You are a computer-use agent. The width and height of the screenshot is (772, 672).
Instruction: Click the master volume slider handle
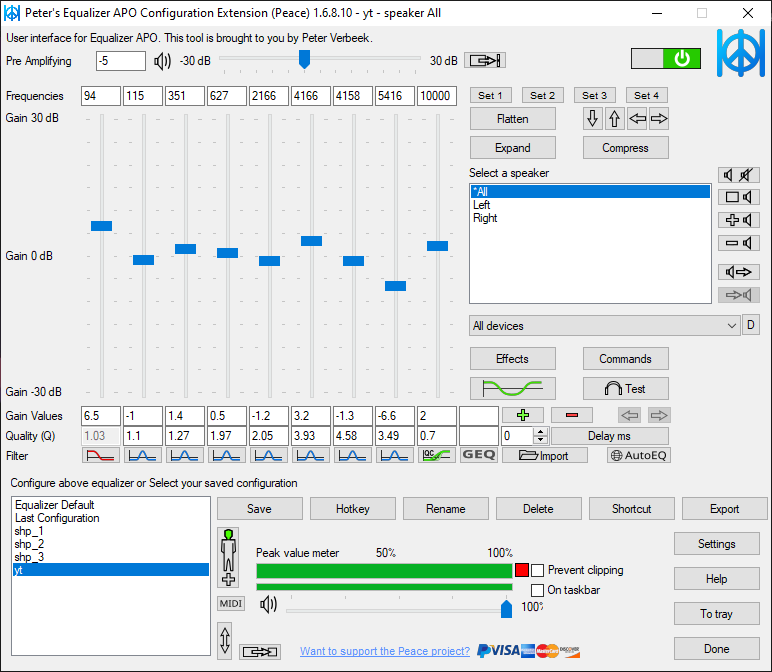pos(506,608)
